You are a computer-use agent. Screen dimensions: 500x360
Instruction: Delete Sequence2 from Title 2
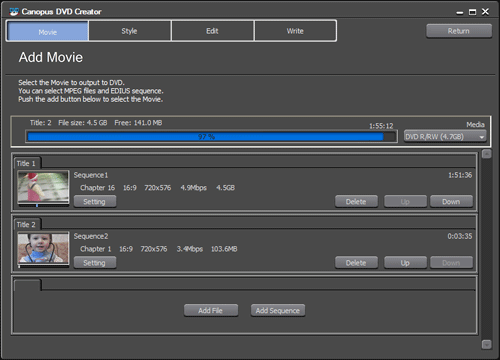[356, 263]
